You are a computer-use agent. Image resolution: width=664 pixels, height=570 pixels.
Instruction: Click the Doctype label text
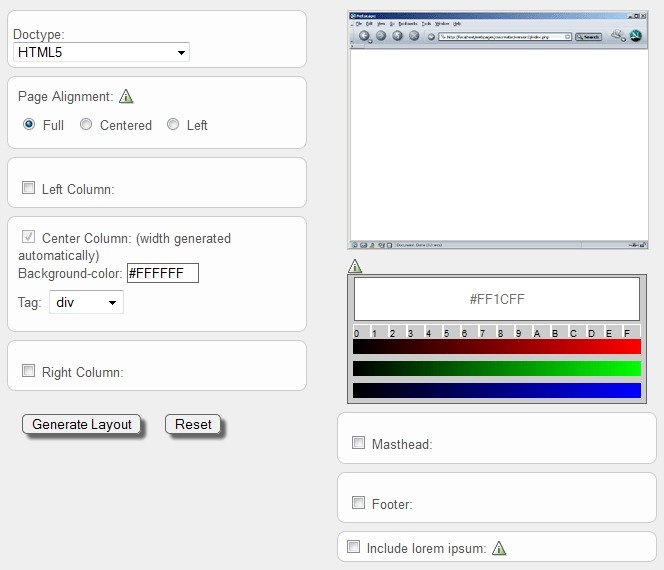point(39,34)
